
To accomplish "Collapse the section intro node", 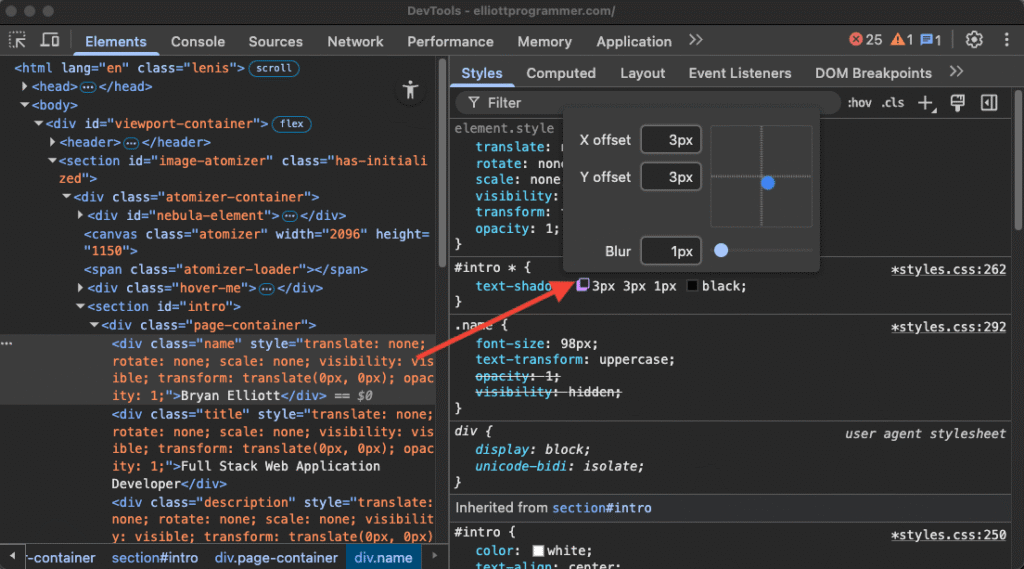I will coord(80,307).
